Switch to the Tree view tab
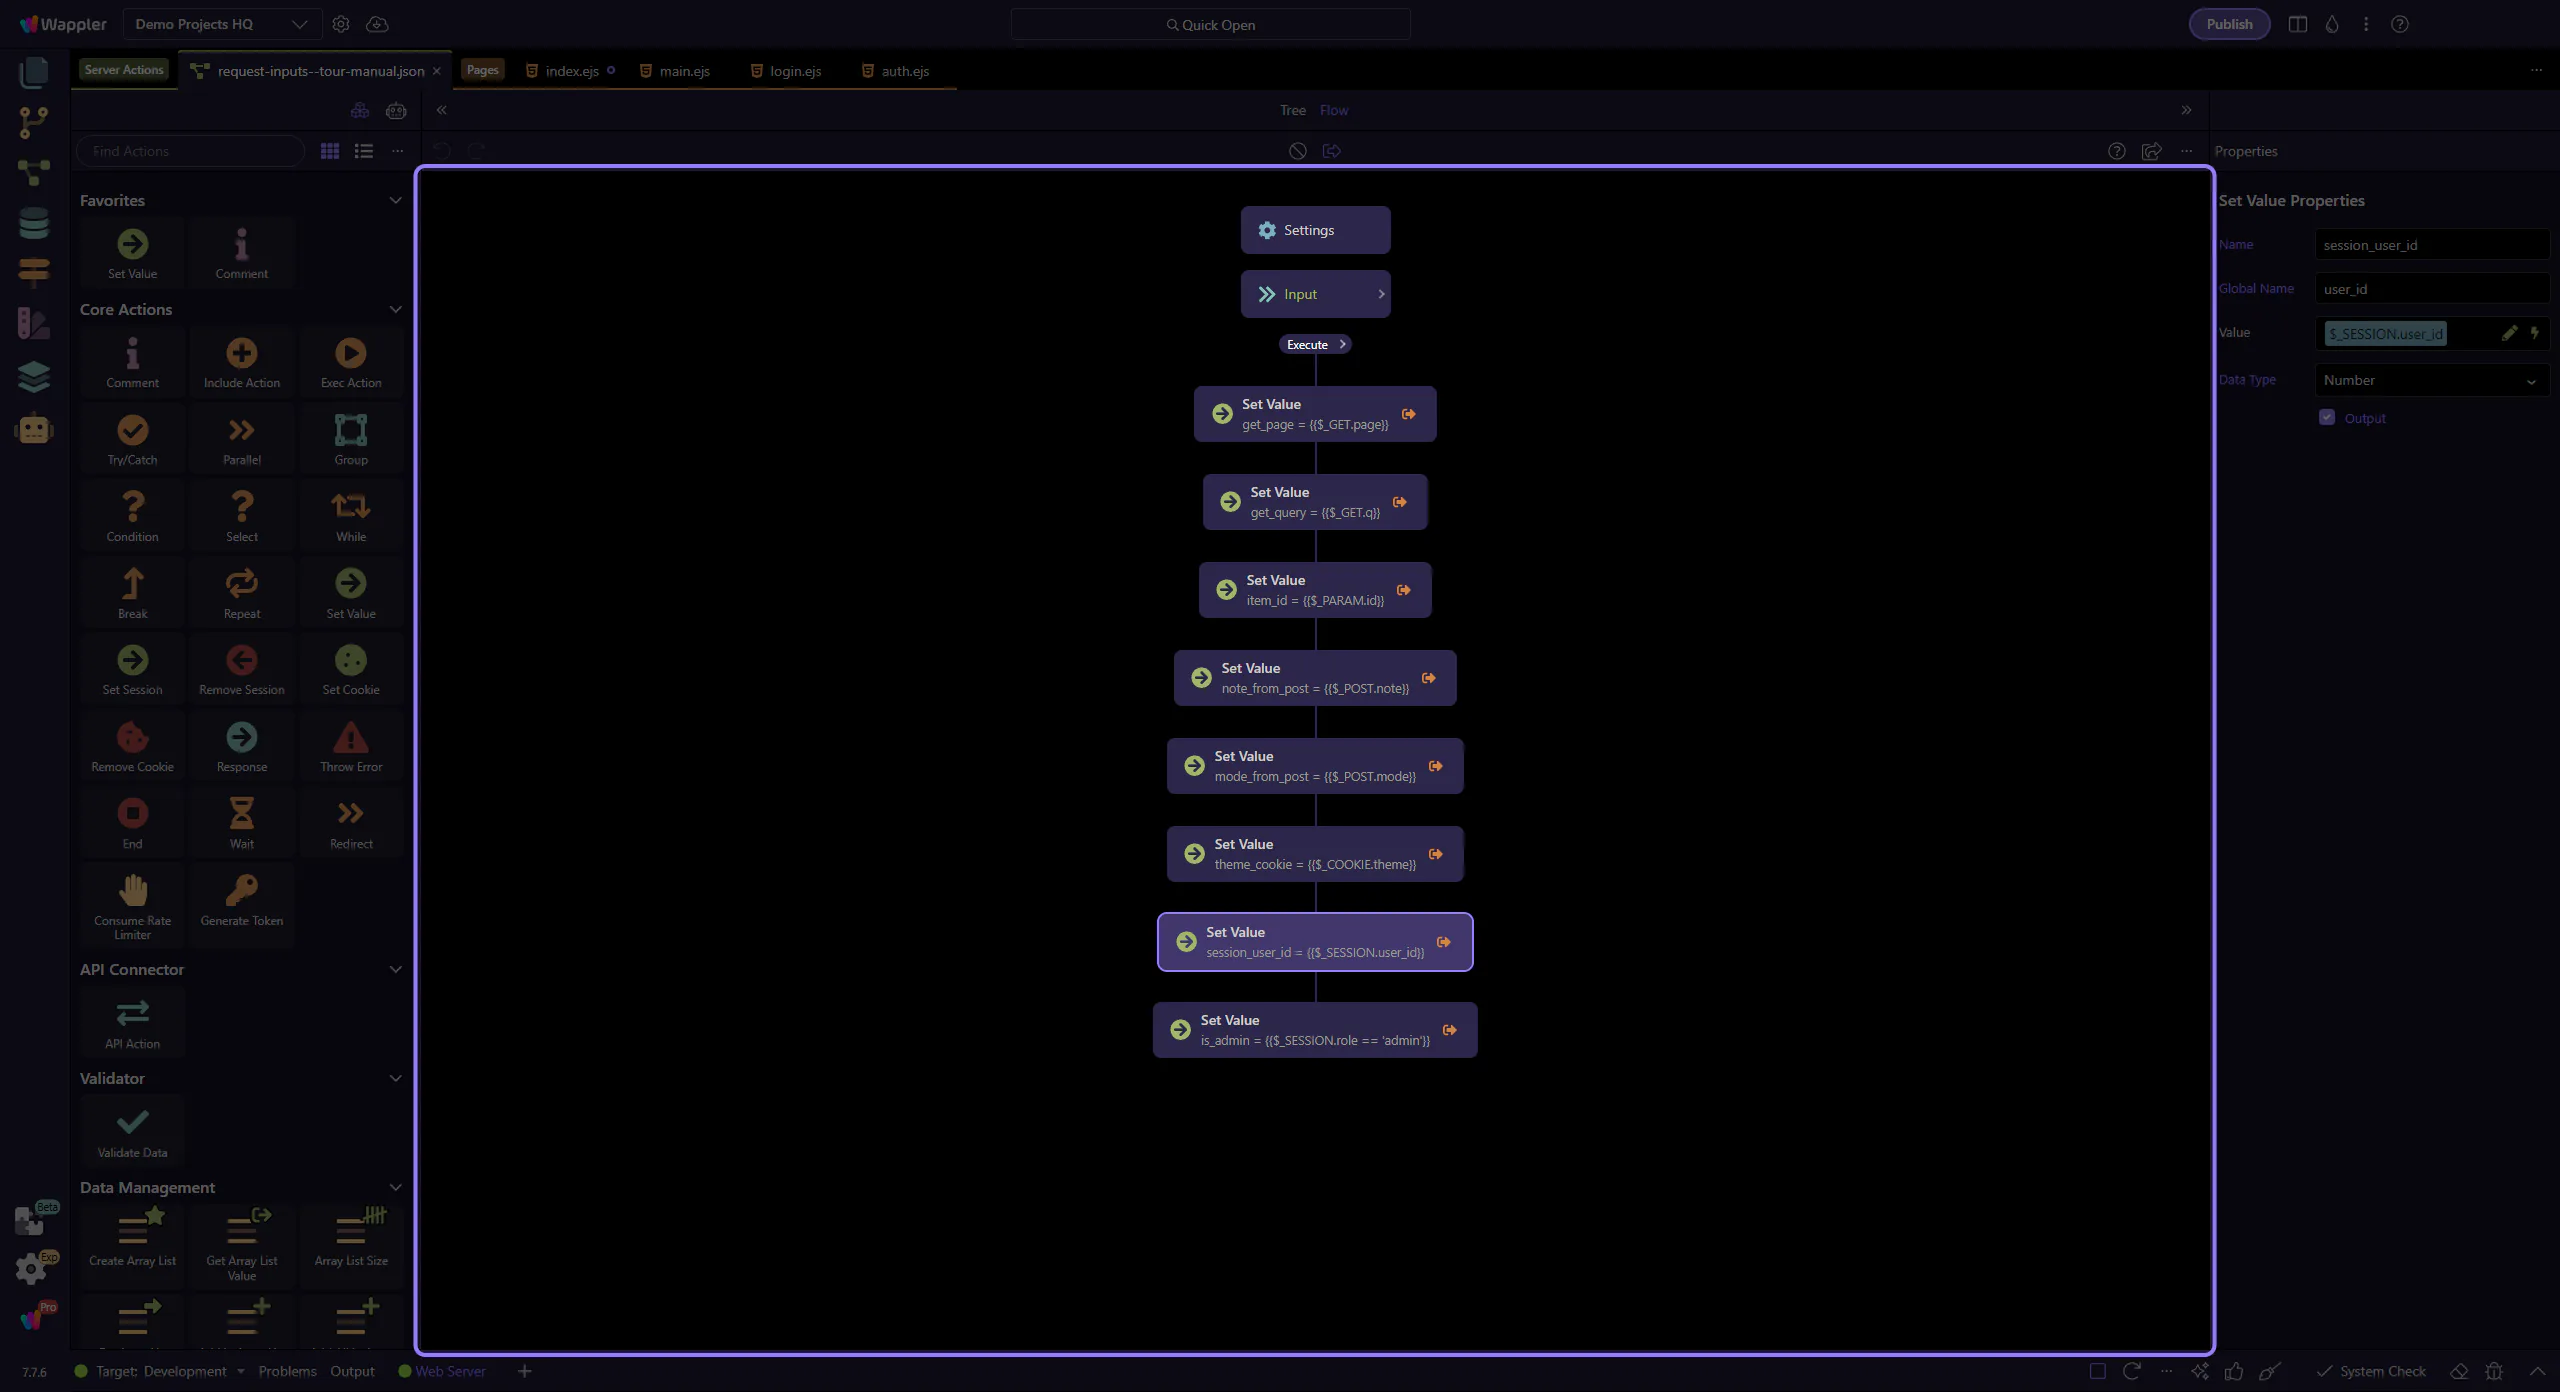Viewport: 2560px width, 1392px height. click(x=1292, y=110)
